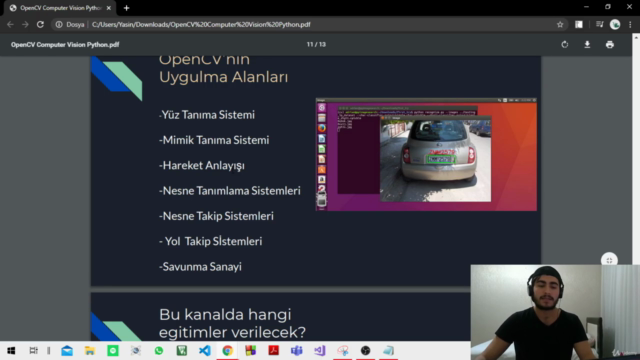Rotate the PDF with the rotate icon
Viewport: 640px width, 360px height.
coord(564,44)
